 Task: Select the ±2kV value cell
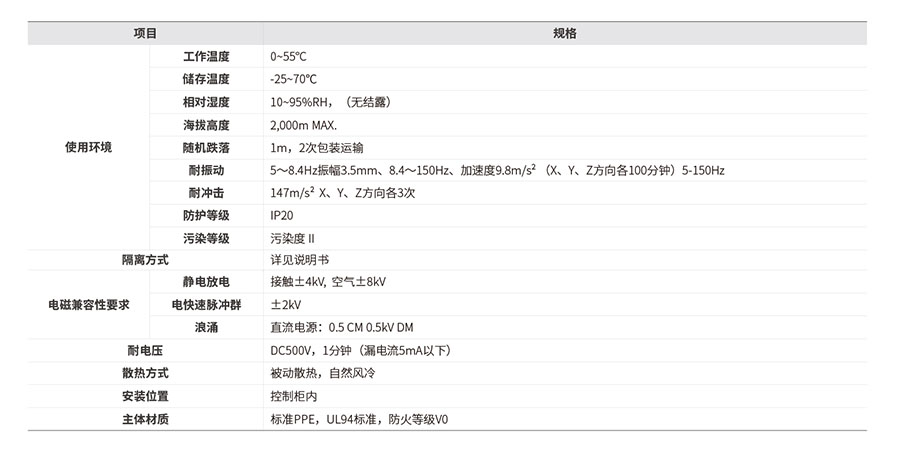pos(286,304)
